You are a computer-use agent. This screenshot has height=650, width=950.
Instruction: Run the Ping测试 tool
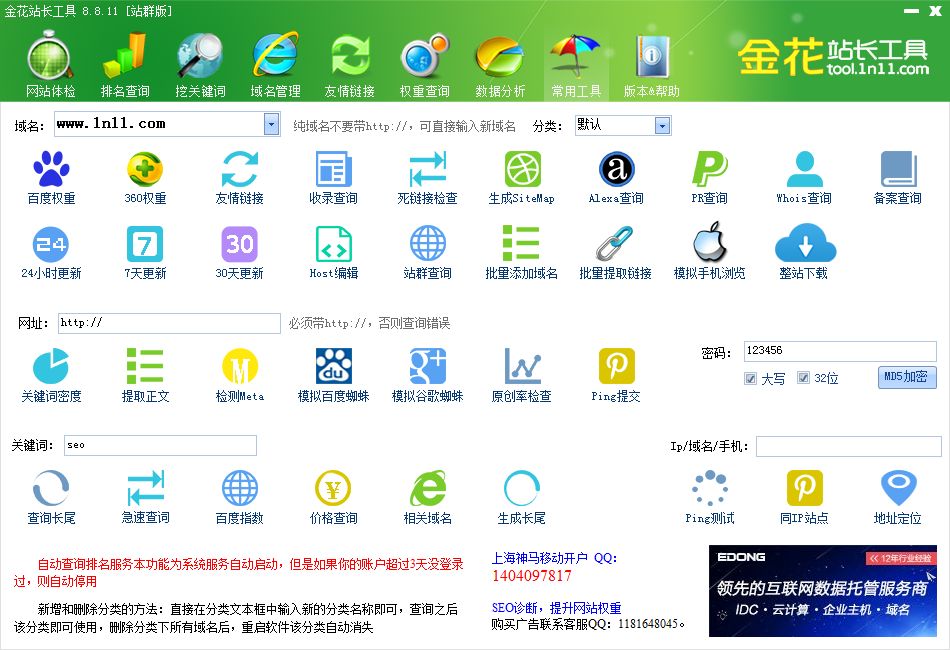pyautogui.click(x=710, y=488)
